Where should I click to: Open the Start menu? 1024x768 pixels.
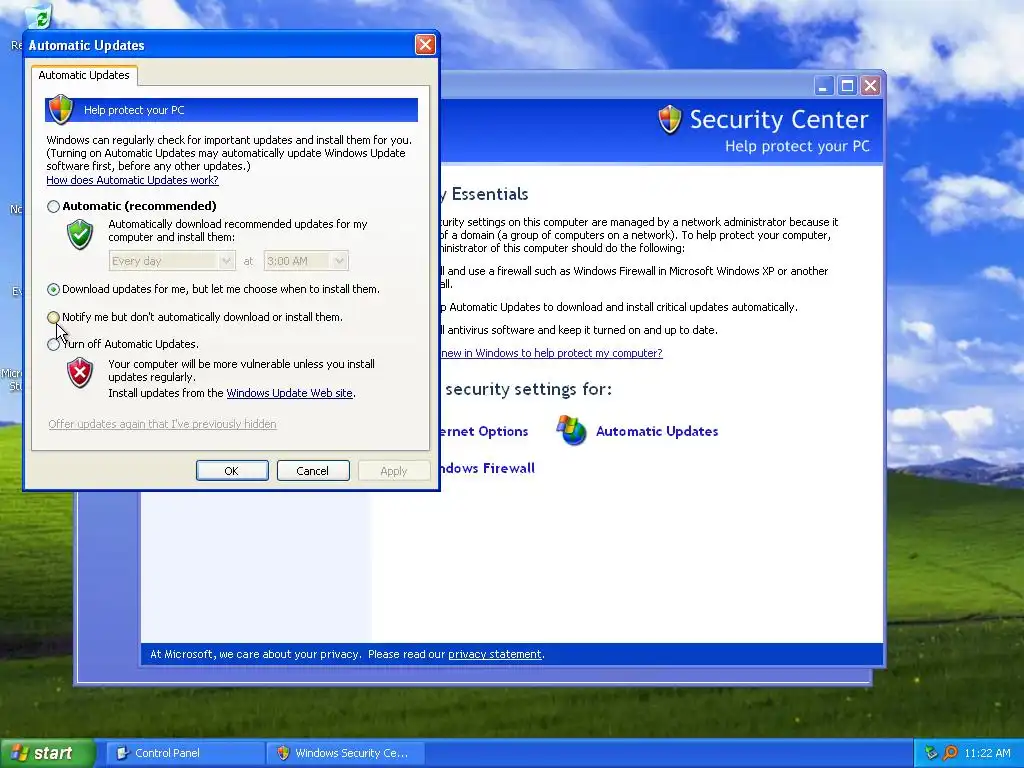click(x=47, y=753)
